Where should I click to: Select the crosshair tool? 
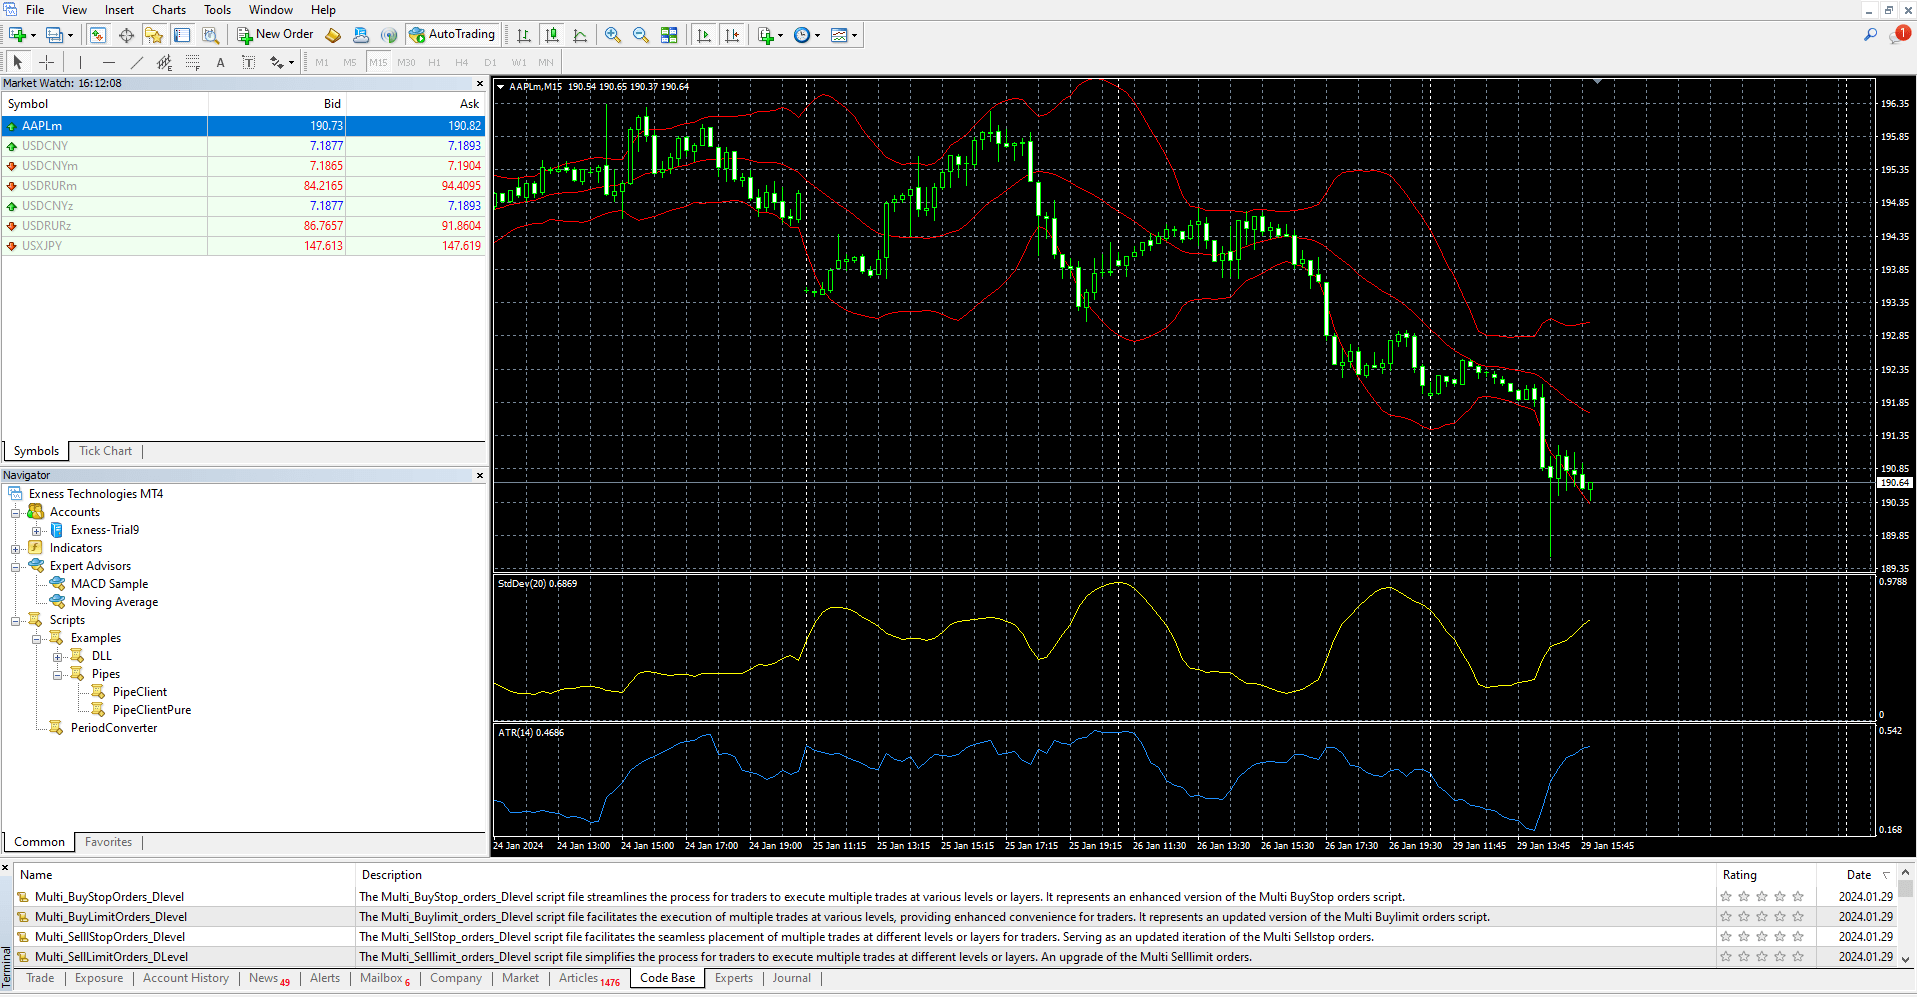46,62
